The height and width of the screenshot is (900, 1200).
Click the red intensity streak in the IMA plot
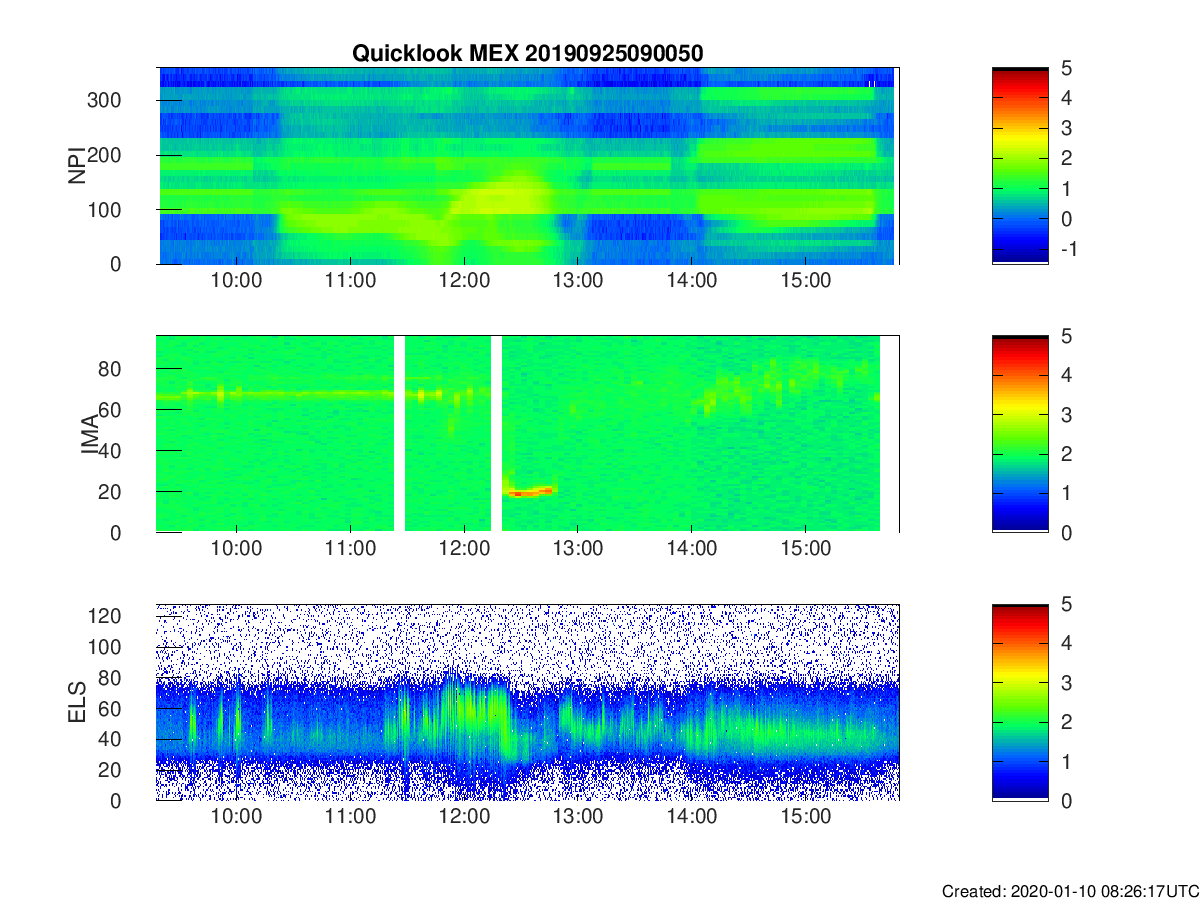click(531, 491)
